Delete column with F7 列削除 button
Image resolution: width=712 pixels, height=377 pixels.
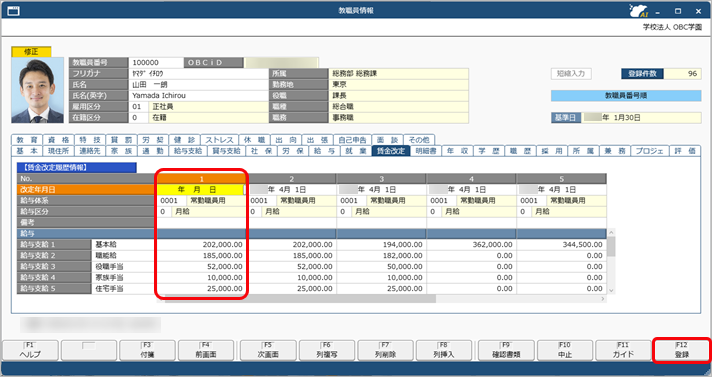pos(385,350)
